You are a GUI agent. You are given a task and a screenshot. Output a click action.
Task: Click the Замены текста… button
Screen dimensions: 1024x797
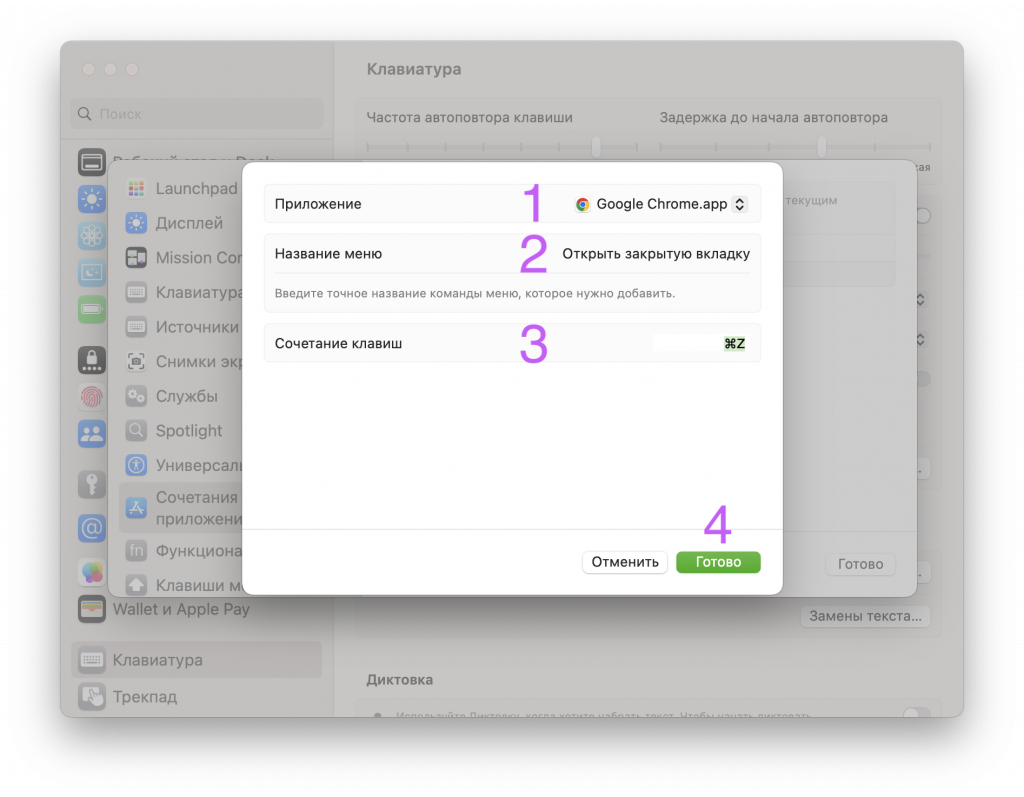coord(865,616)
